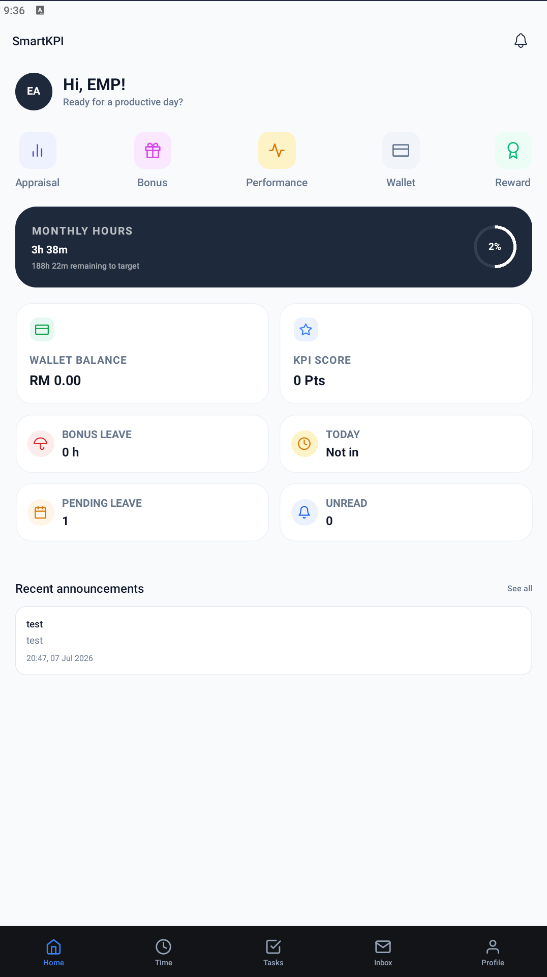Switch to the Time tab

163,952
